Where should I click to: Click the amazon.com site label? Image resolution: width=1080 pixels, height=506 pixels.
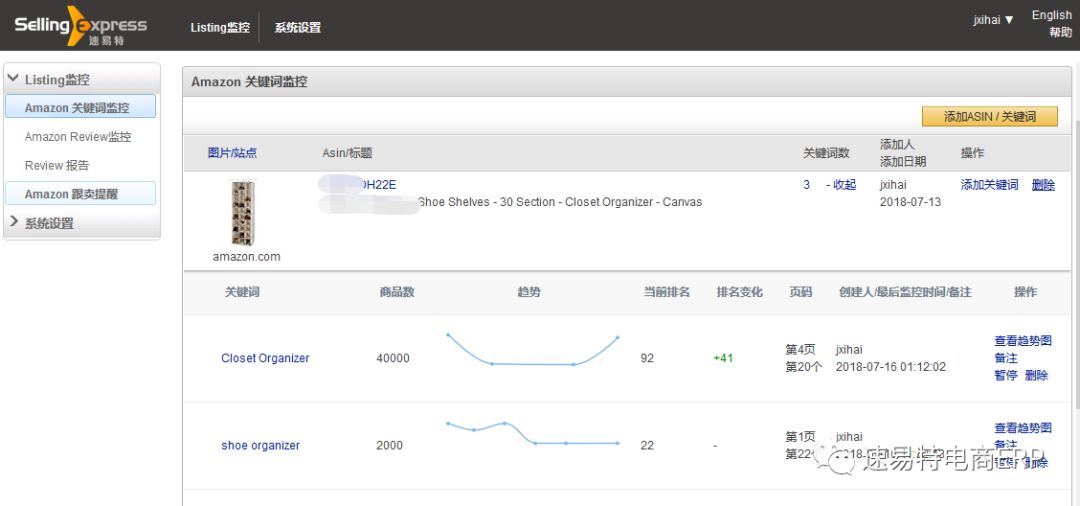coord(247,257)
